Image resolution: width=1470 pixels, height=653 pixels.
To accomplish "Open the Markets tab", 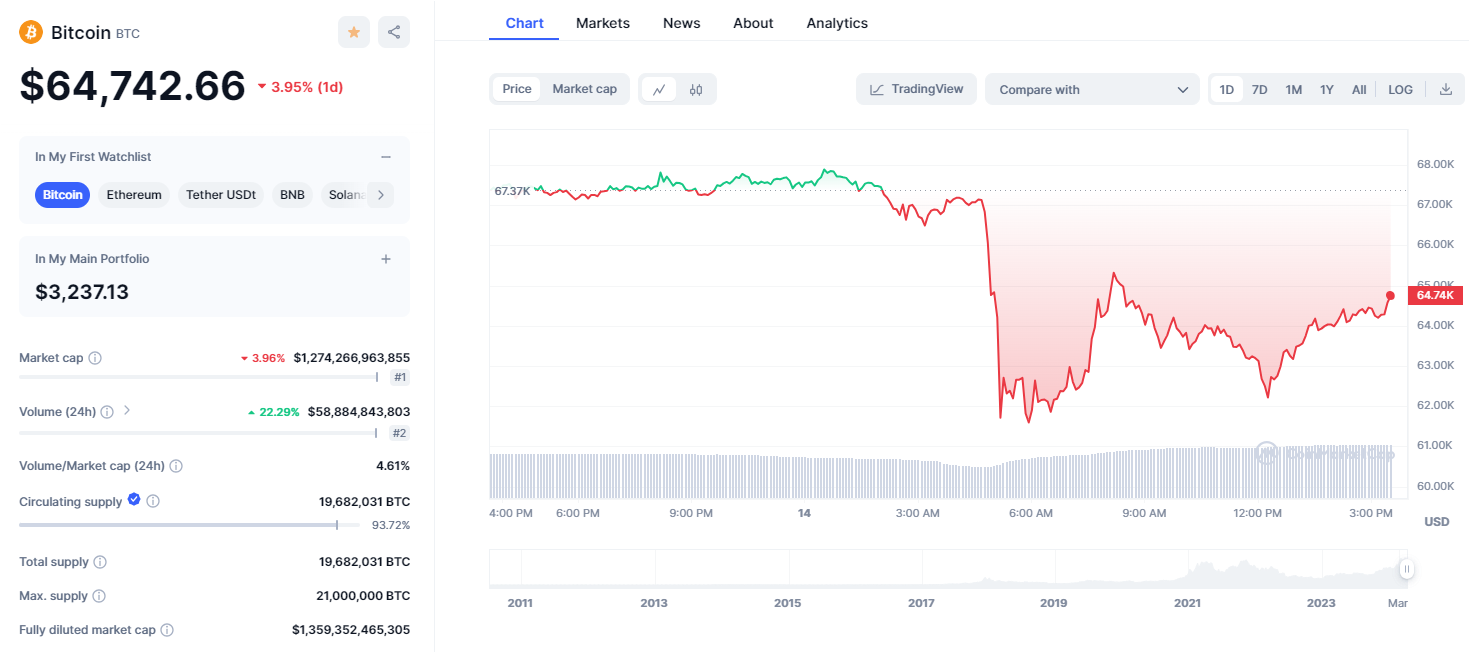I will pos(603,23).
